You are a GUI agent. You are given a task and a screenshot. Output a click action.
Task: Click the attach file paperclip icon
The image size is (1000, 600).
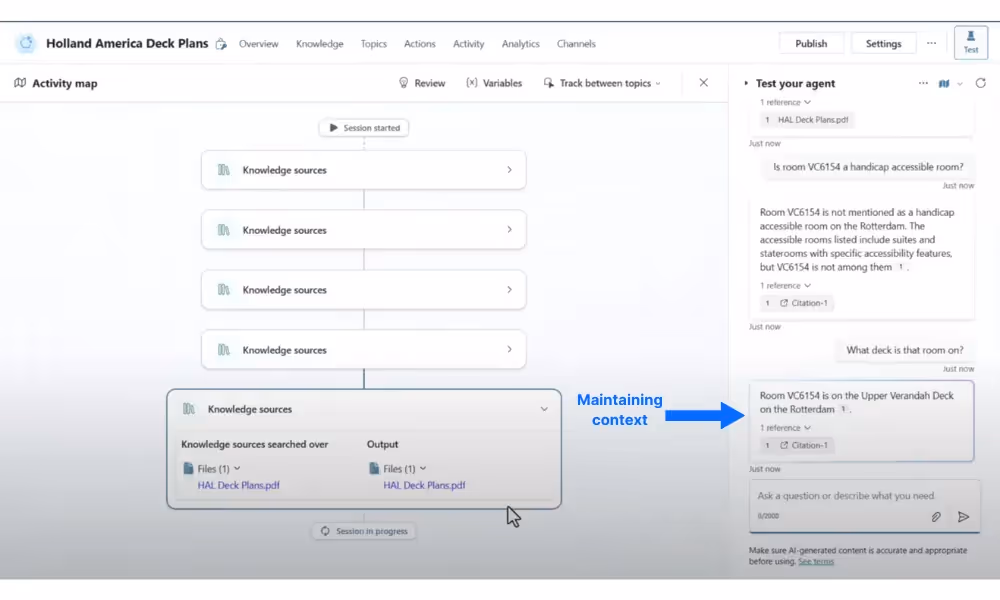pos(936,516)
